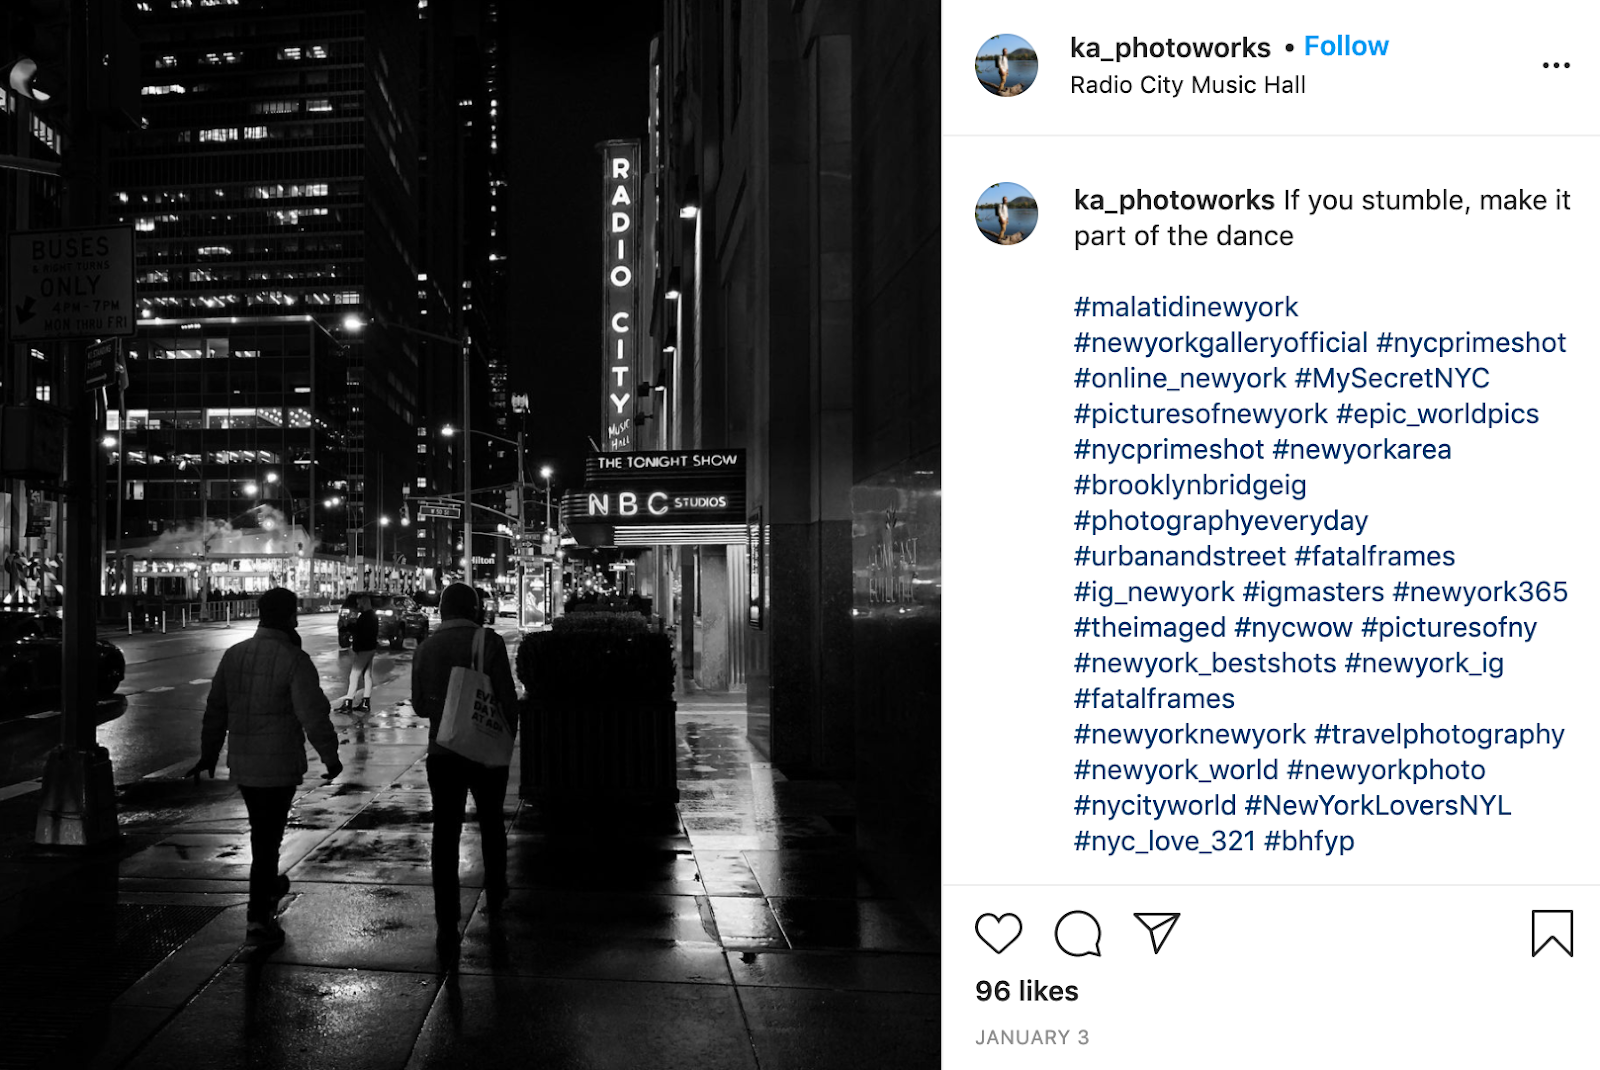1600x1070 pixels.
Task: Open ka_photoworks username in the header
Action: pos(1170,48)
